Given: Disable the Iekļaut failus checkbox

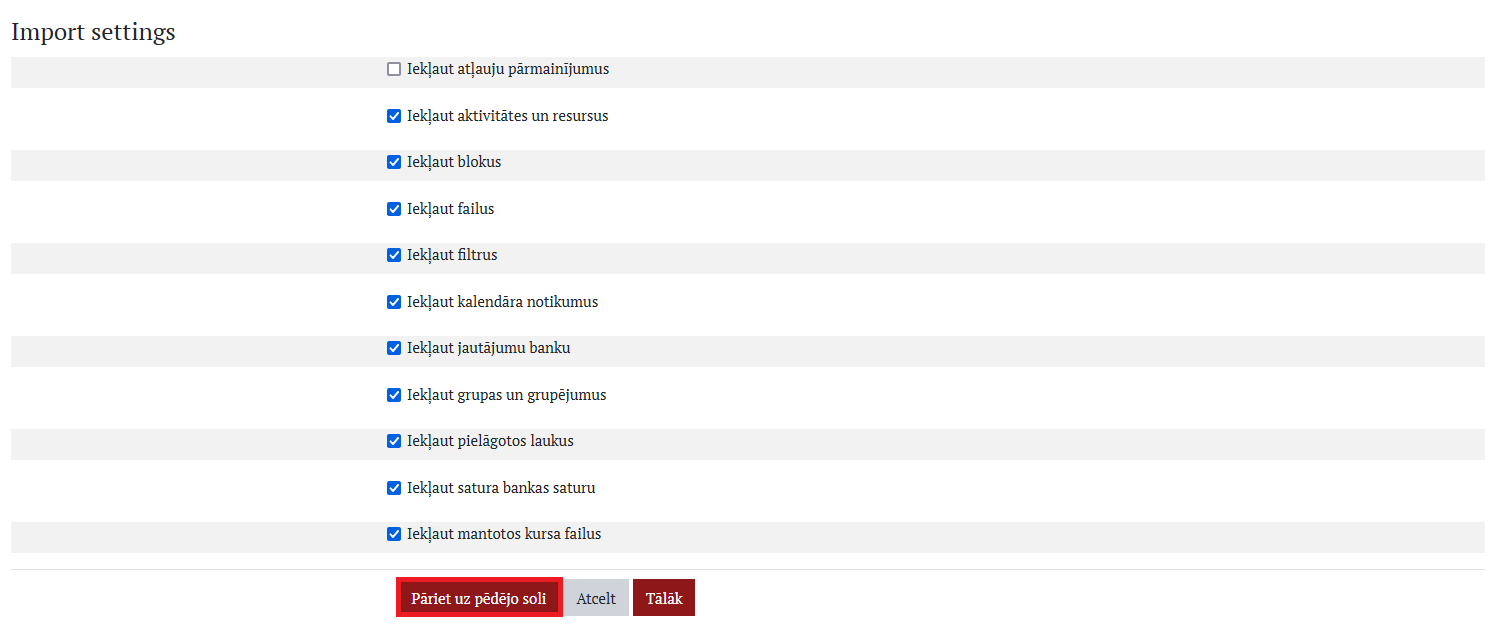Looking at the screenshot, I should pyautogui.click(x=394, y=209).
